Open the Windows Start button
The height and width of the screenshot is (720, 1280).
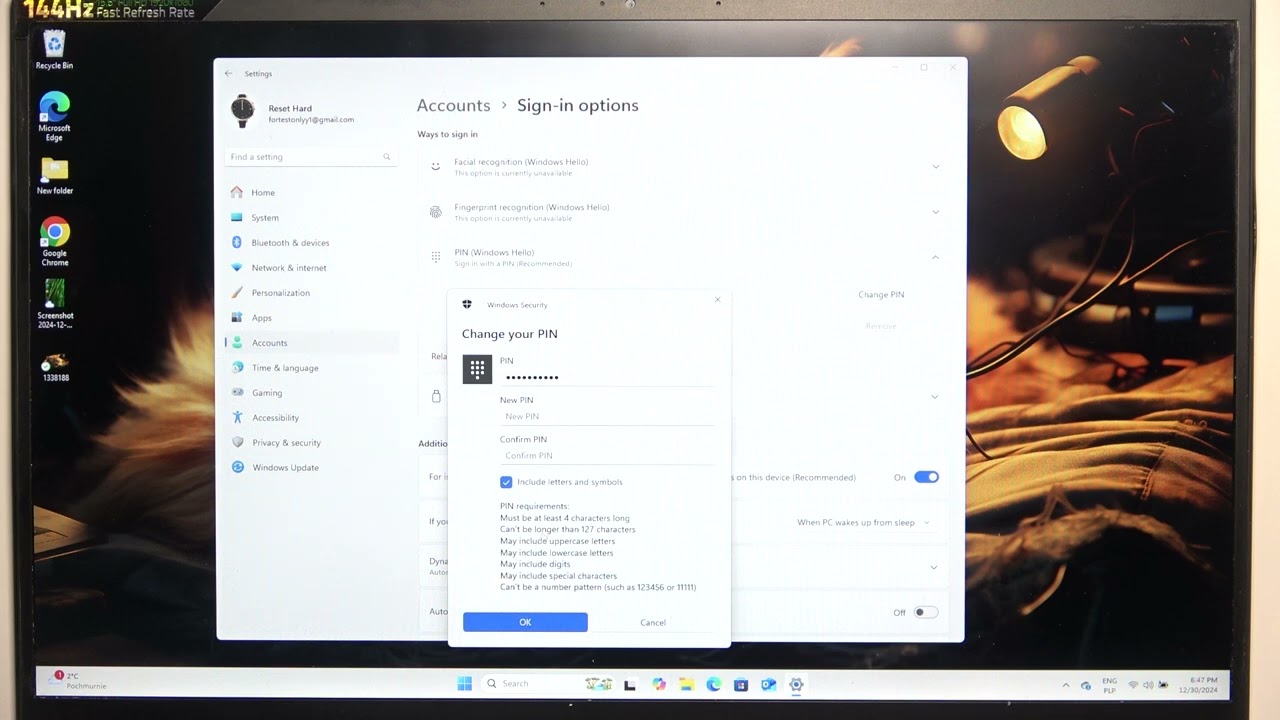(x=464, y=684)
